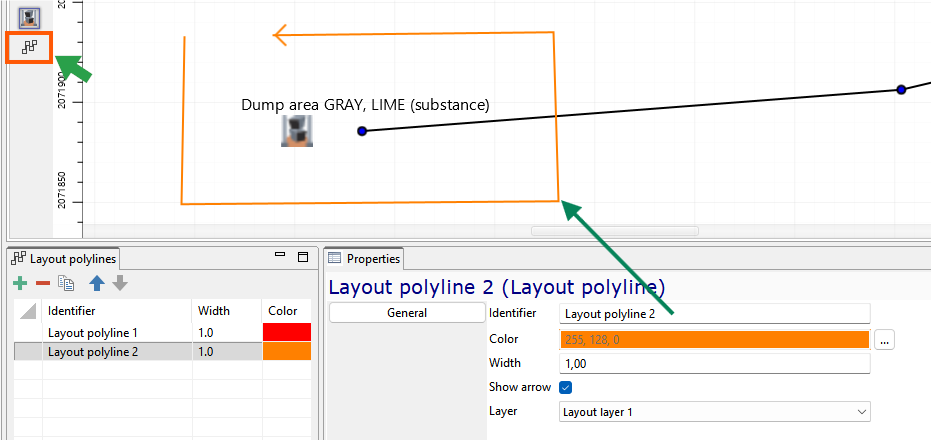Click the horizontal scrollbar of map
Screen dimensions: 931x440
point(615,231)
